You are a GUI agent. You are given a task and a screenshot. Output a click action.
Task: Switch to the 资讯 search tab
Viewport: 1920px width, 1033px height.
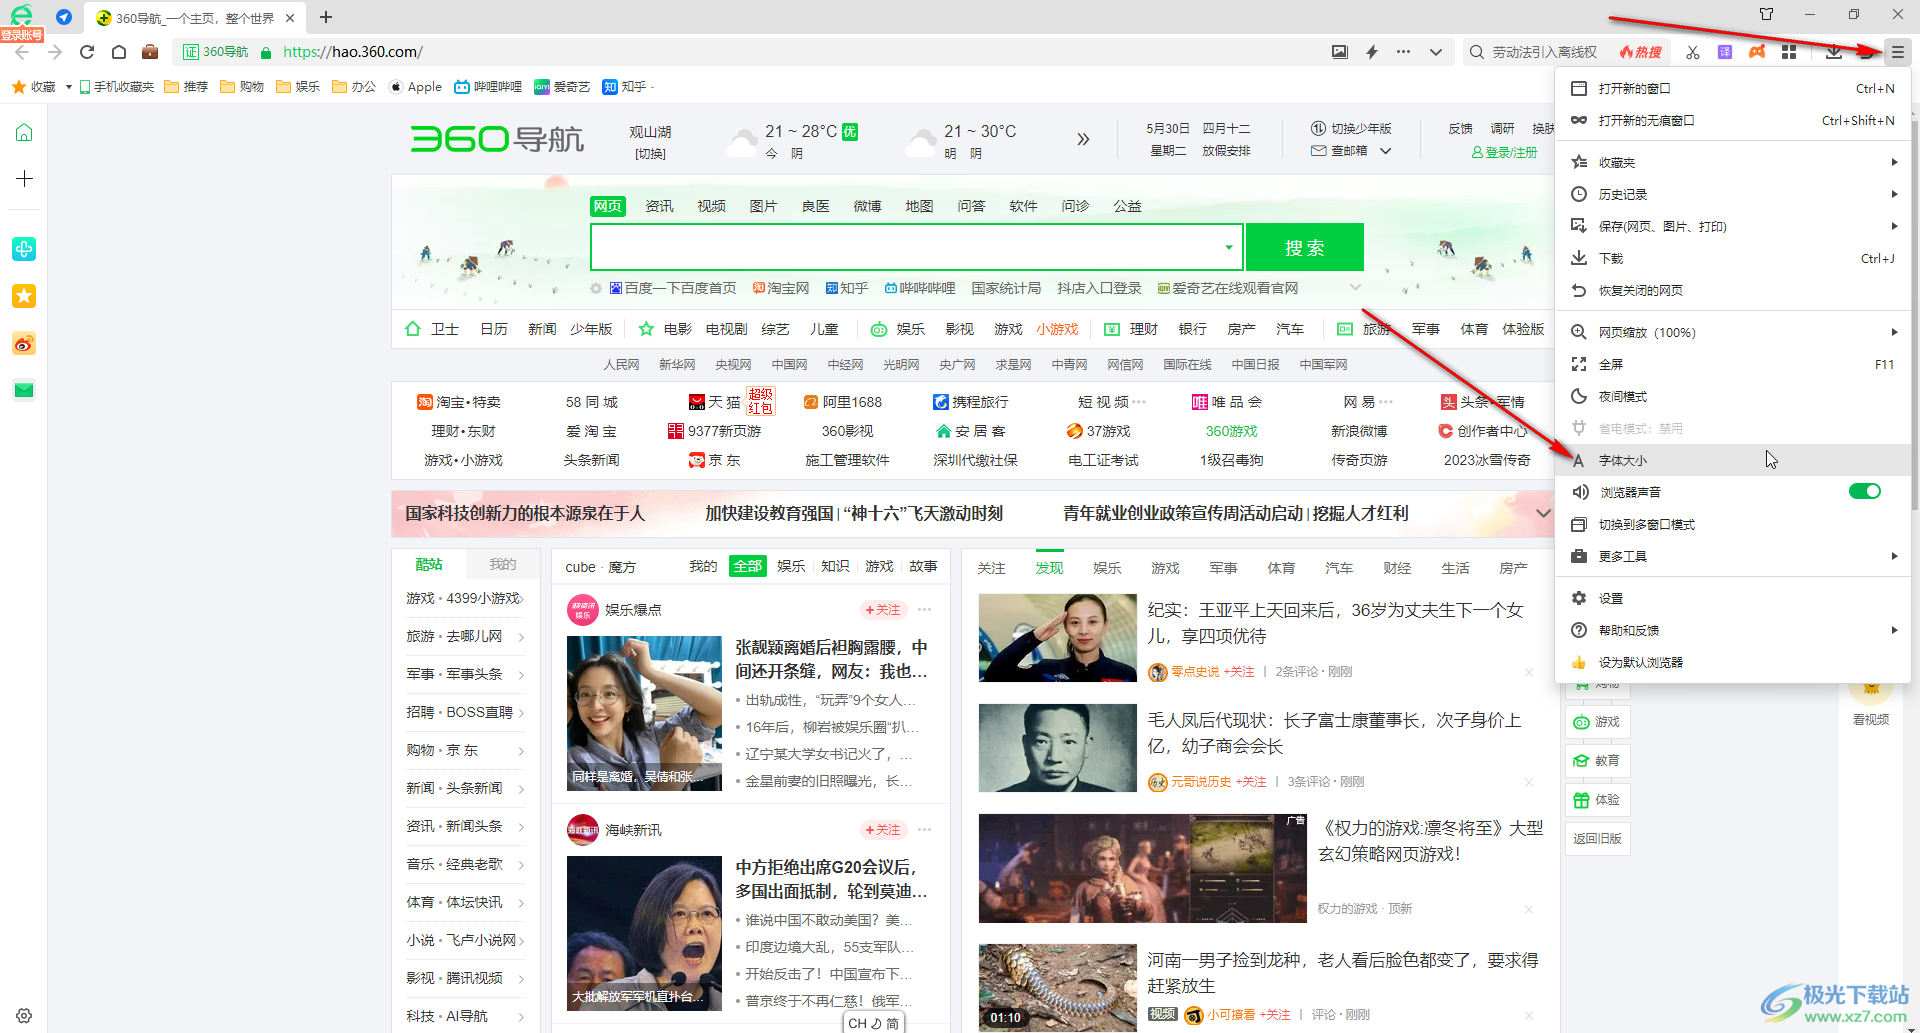click(x=659, y=206)
